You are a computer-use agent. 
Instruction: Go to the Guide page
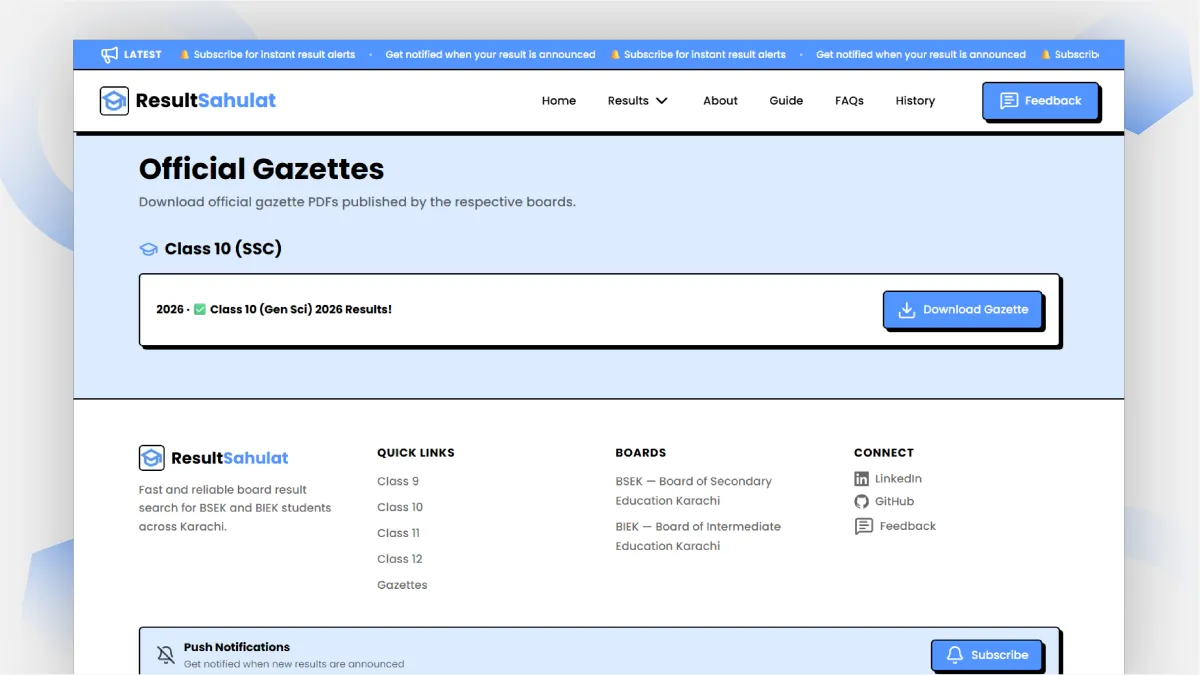(786, 101)
